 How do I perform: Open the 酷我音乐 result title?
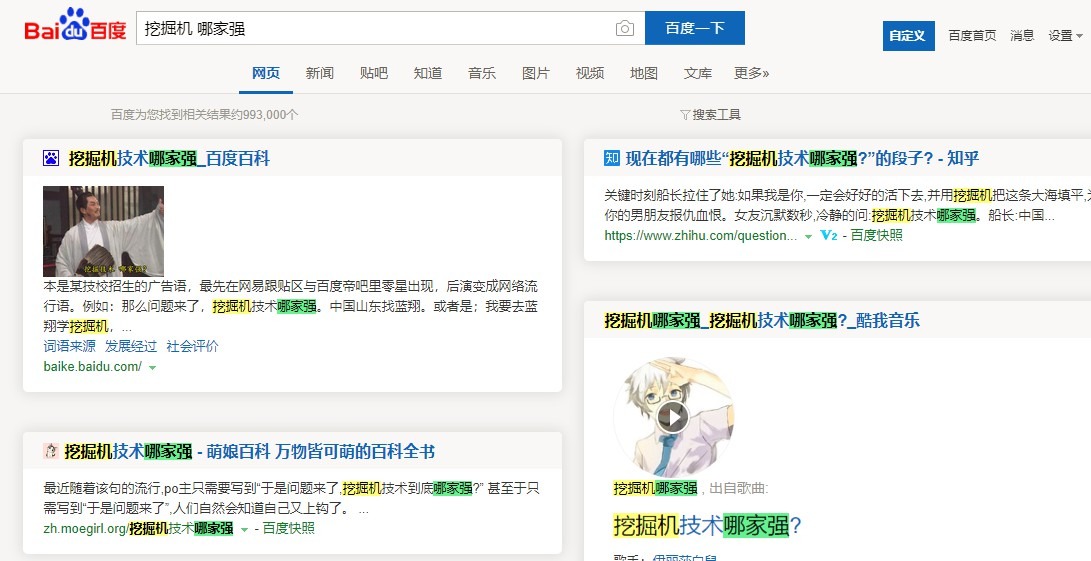[x=762, y=320]
